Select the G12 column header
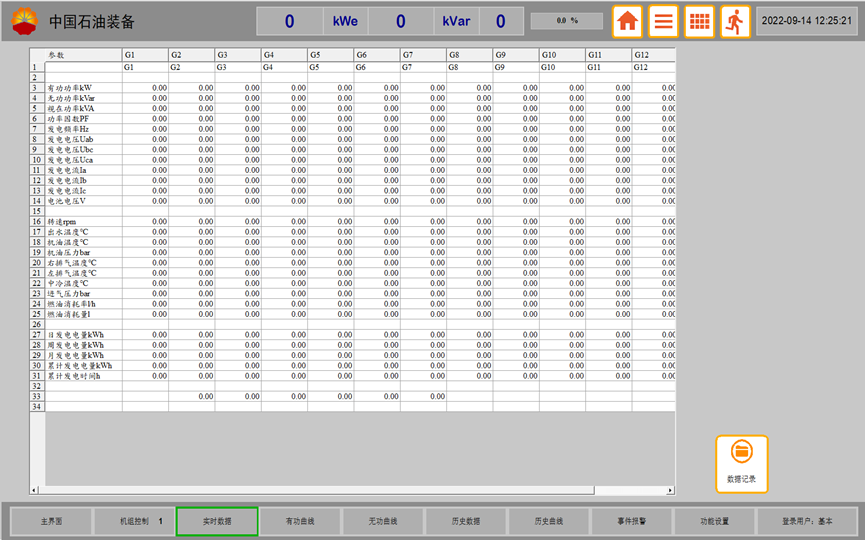 point(654,55)
